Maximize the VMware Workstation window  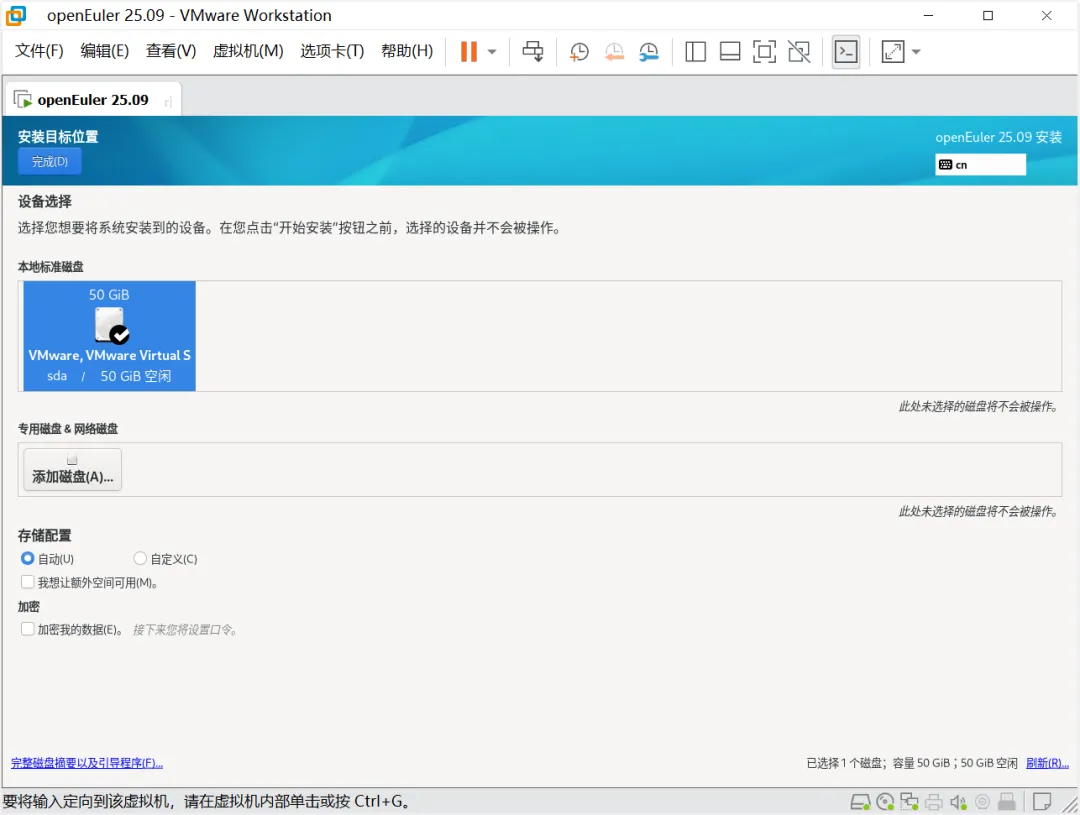tap(988, 15)
